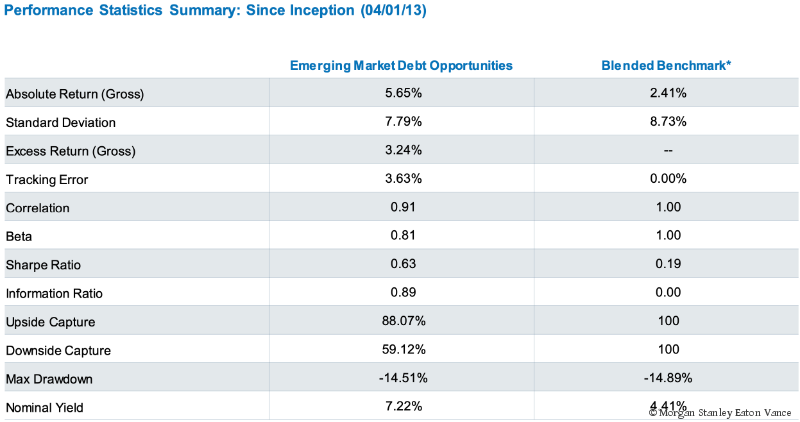
Task: Select the Absolute Return (Gross) row label
Action: coord(75,94)
